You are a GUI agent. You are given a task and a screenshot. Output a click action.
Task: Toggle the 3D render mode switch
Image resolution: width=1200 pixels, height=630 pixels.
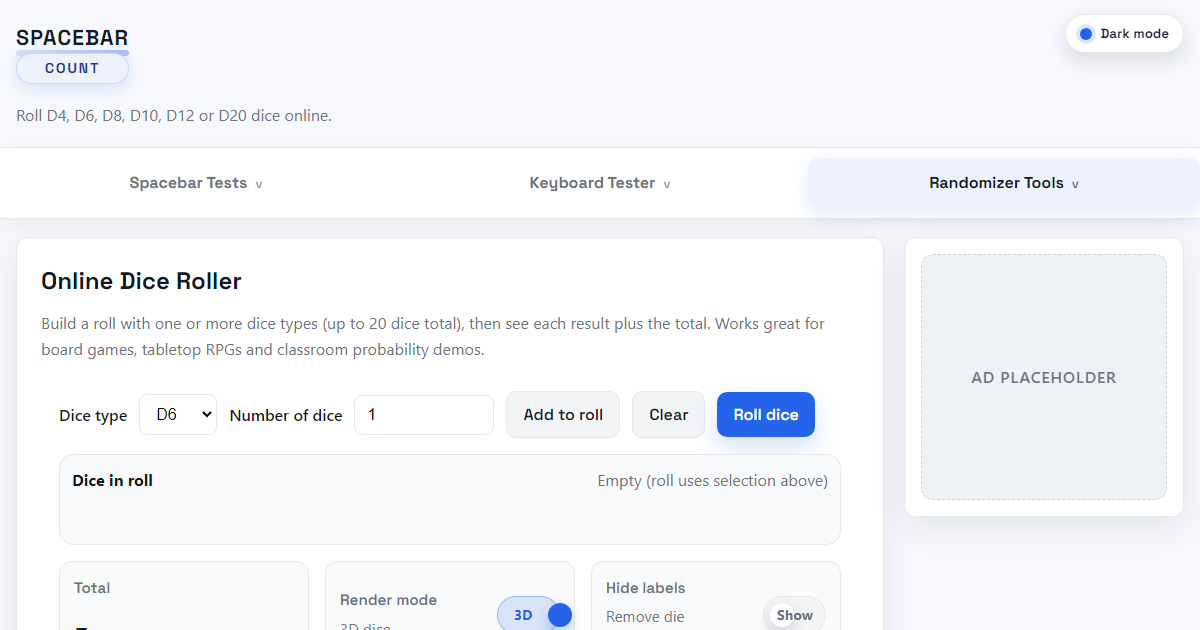click(535, 615)
